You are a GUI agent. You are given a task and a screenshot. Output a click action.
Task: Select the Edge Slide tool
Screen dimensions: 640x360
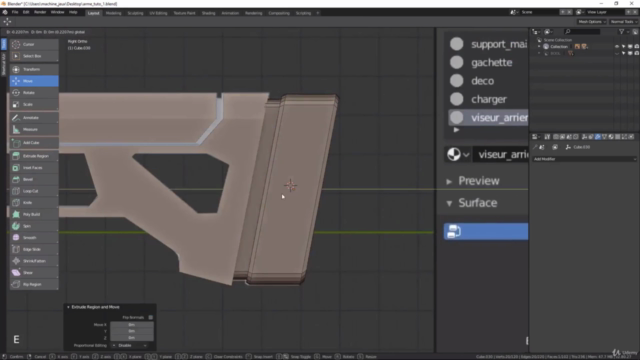(x=34, y=249)
